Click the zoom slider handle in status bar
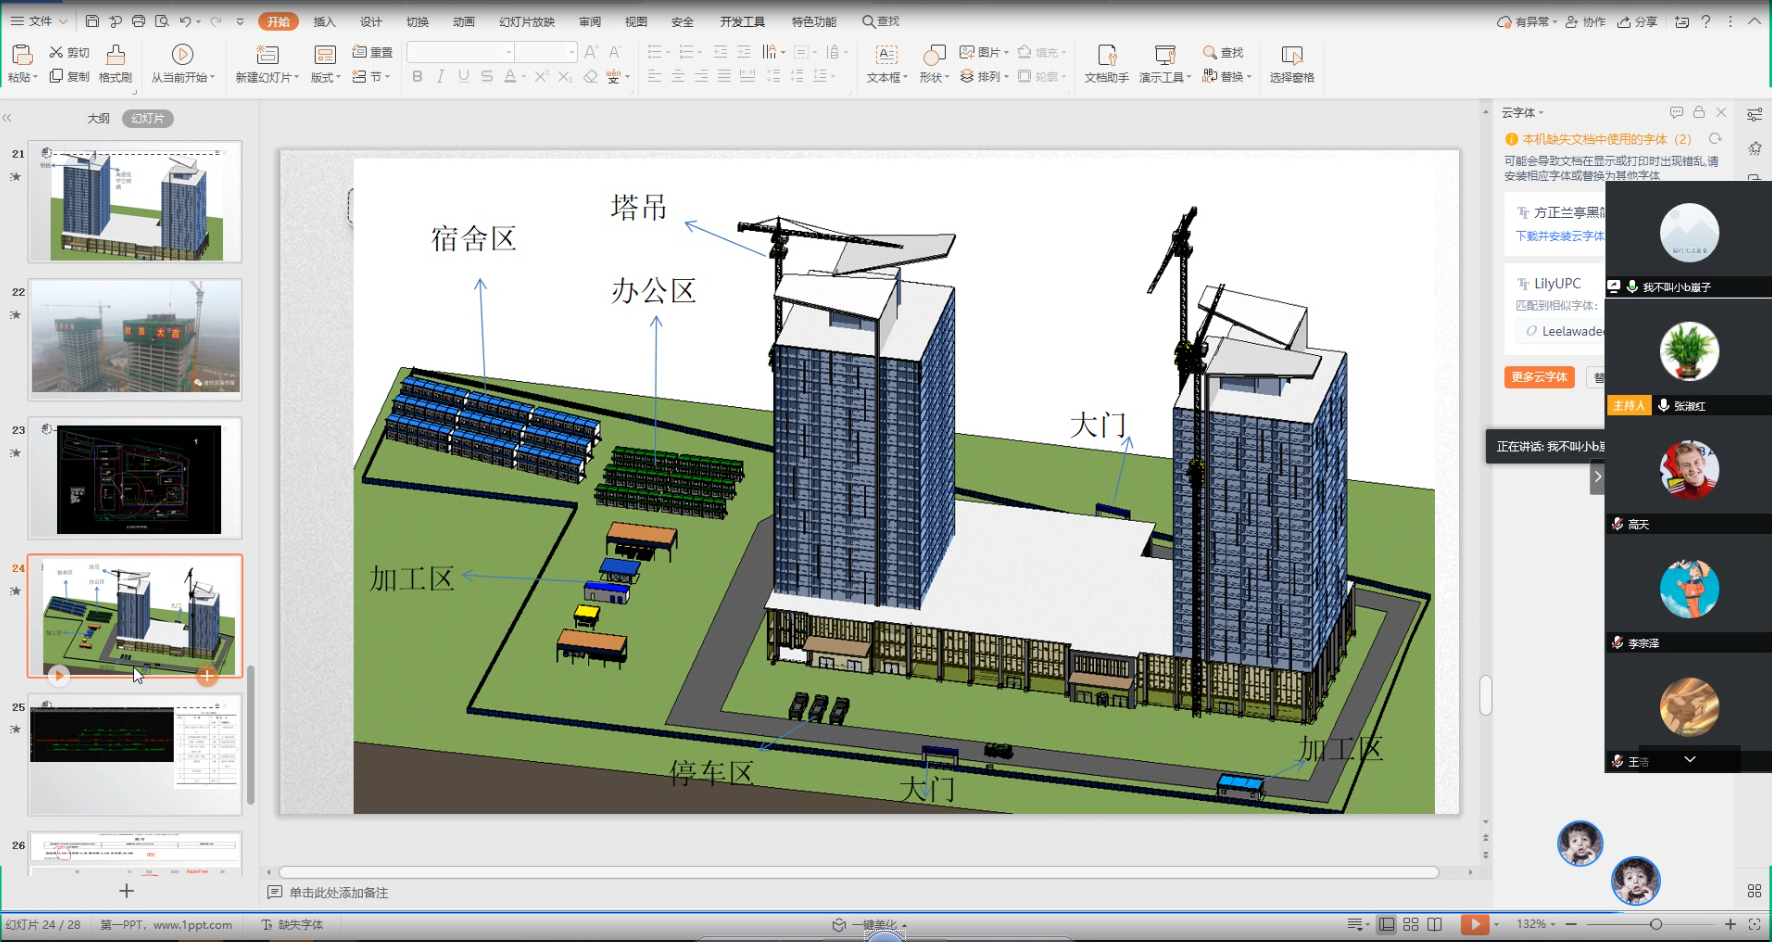Image resolution: width=1772 pixels, height=942 pixels. click(1656, 924)
